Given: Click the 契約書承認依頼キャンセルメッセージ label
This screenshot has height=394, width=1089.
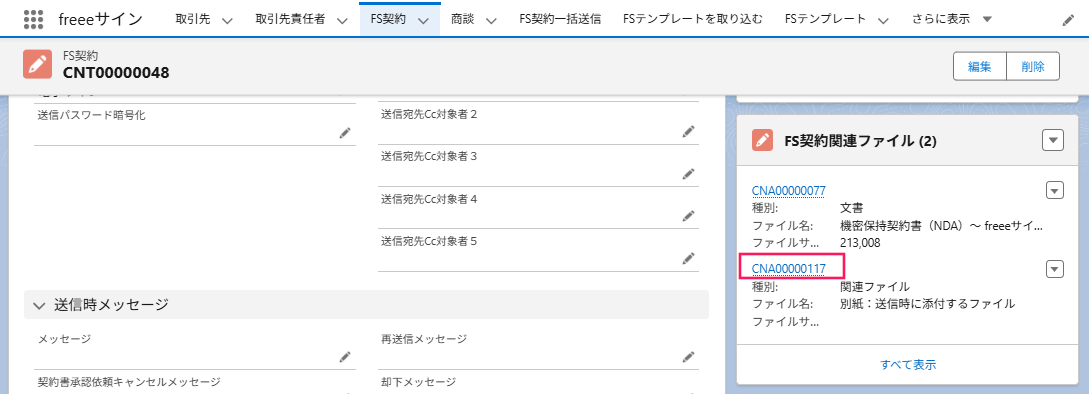Looking at the screenshot, I should [x=129, y=382].
